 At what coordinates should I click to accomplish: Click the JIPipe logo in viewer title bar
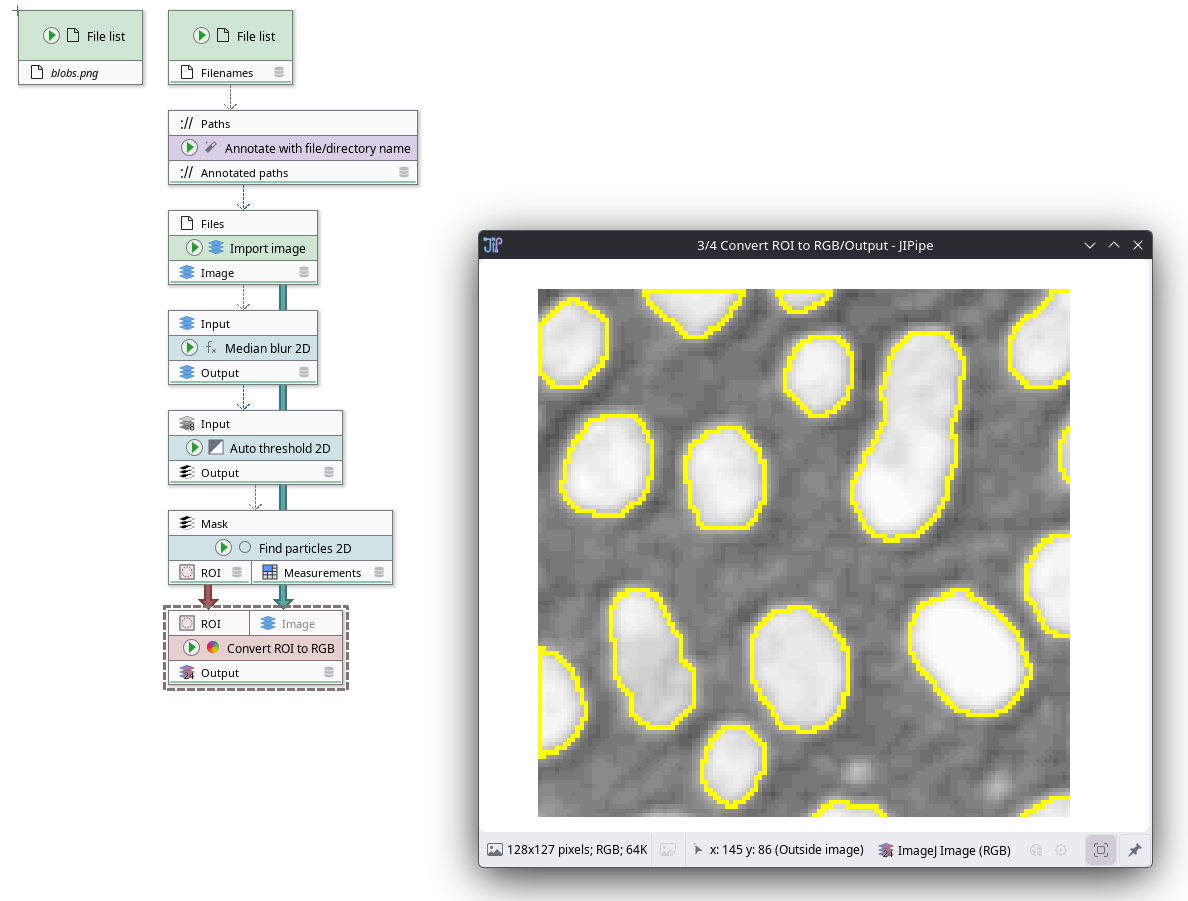pyautogui.click(x=492, y=245)
